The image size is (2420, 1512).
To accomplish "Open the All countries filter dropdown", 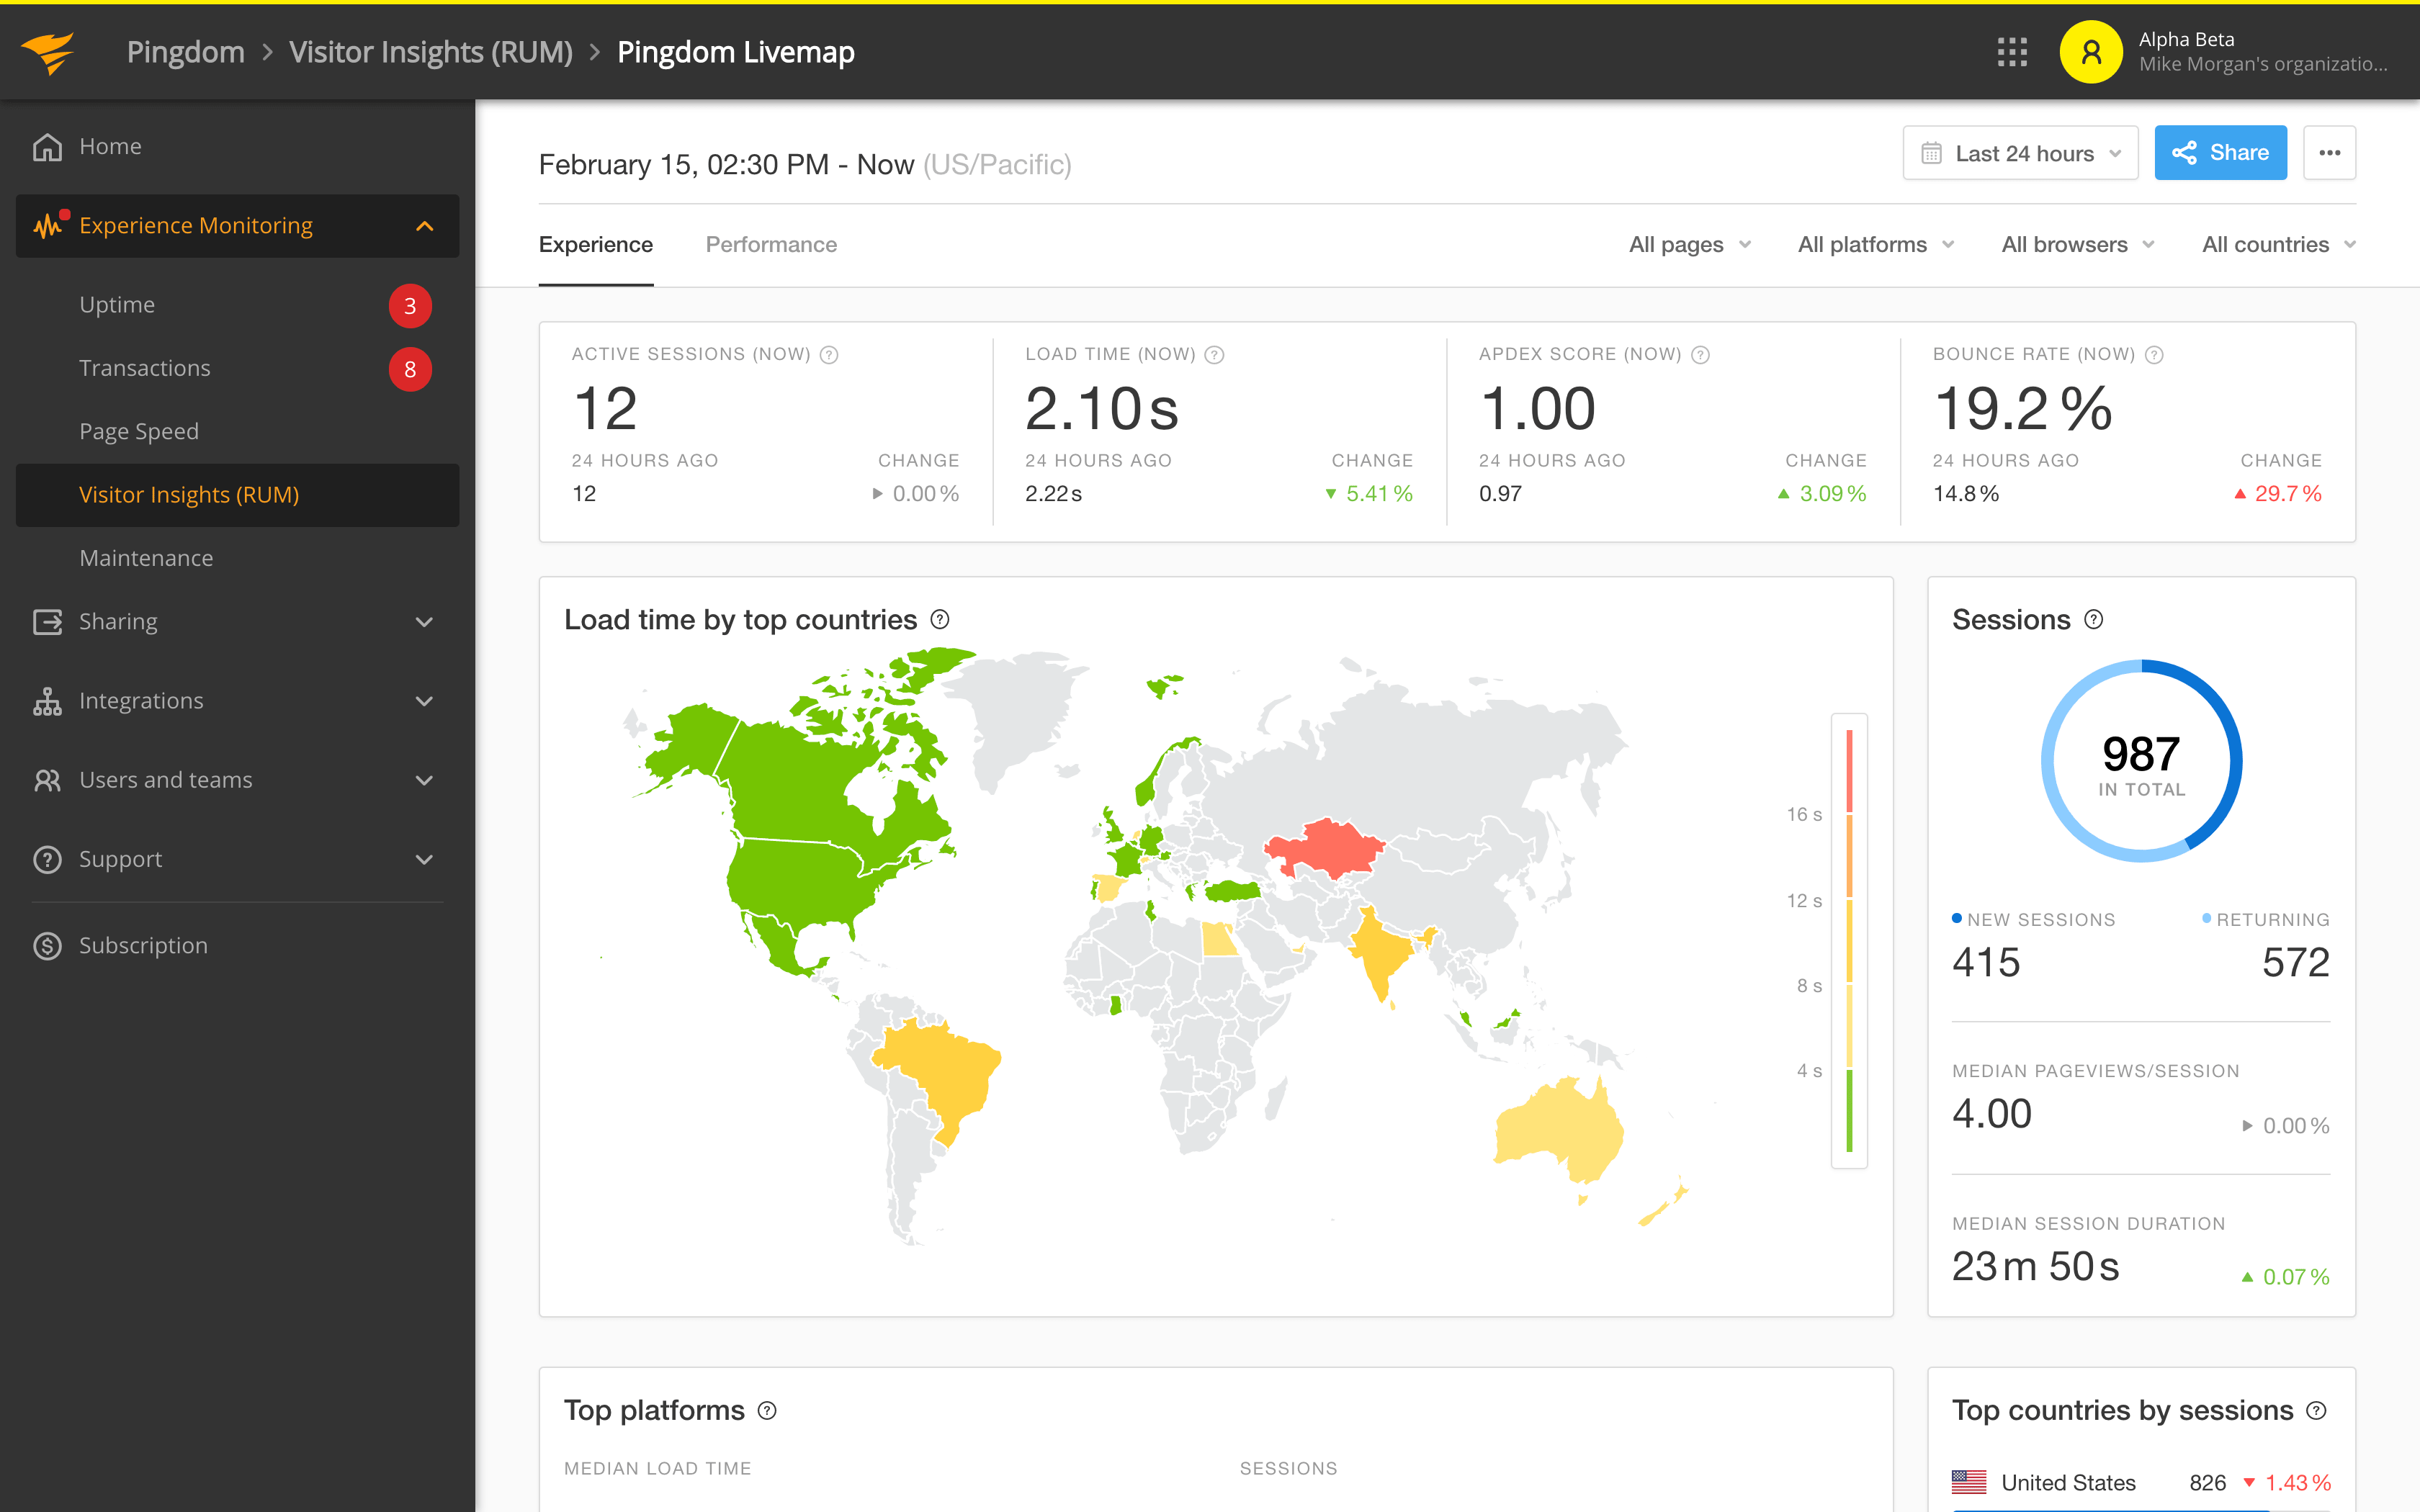I will (x=2279, y=245).
